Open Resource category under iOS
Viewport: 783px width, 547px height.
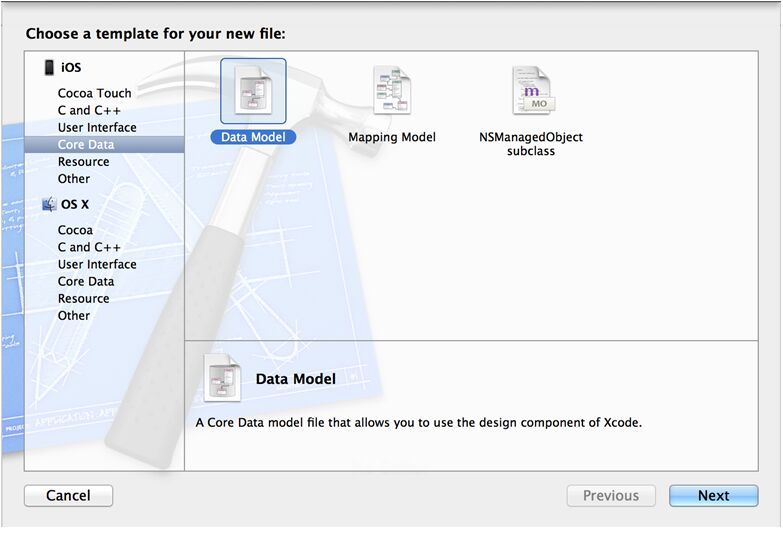[83, 161]
